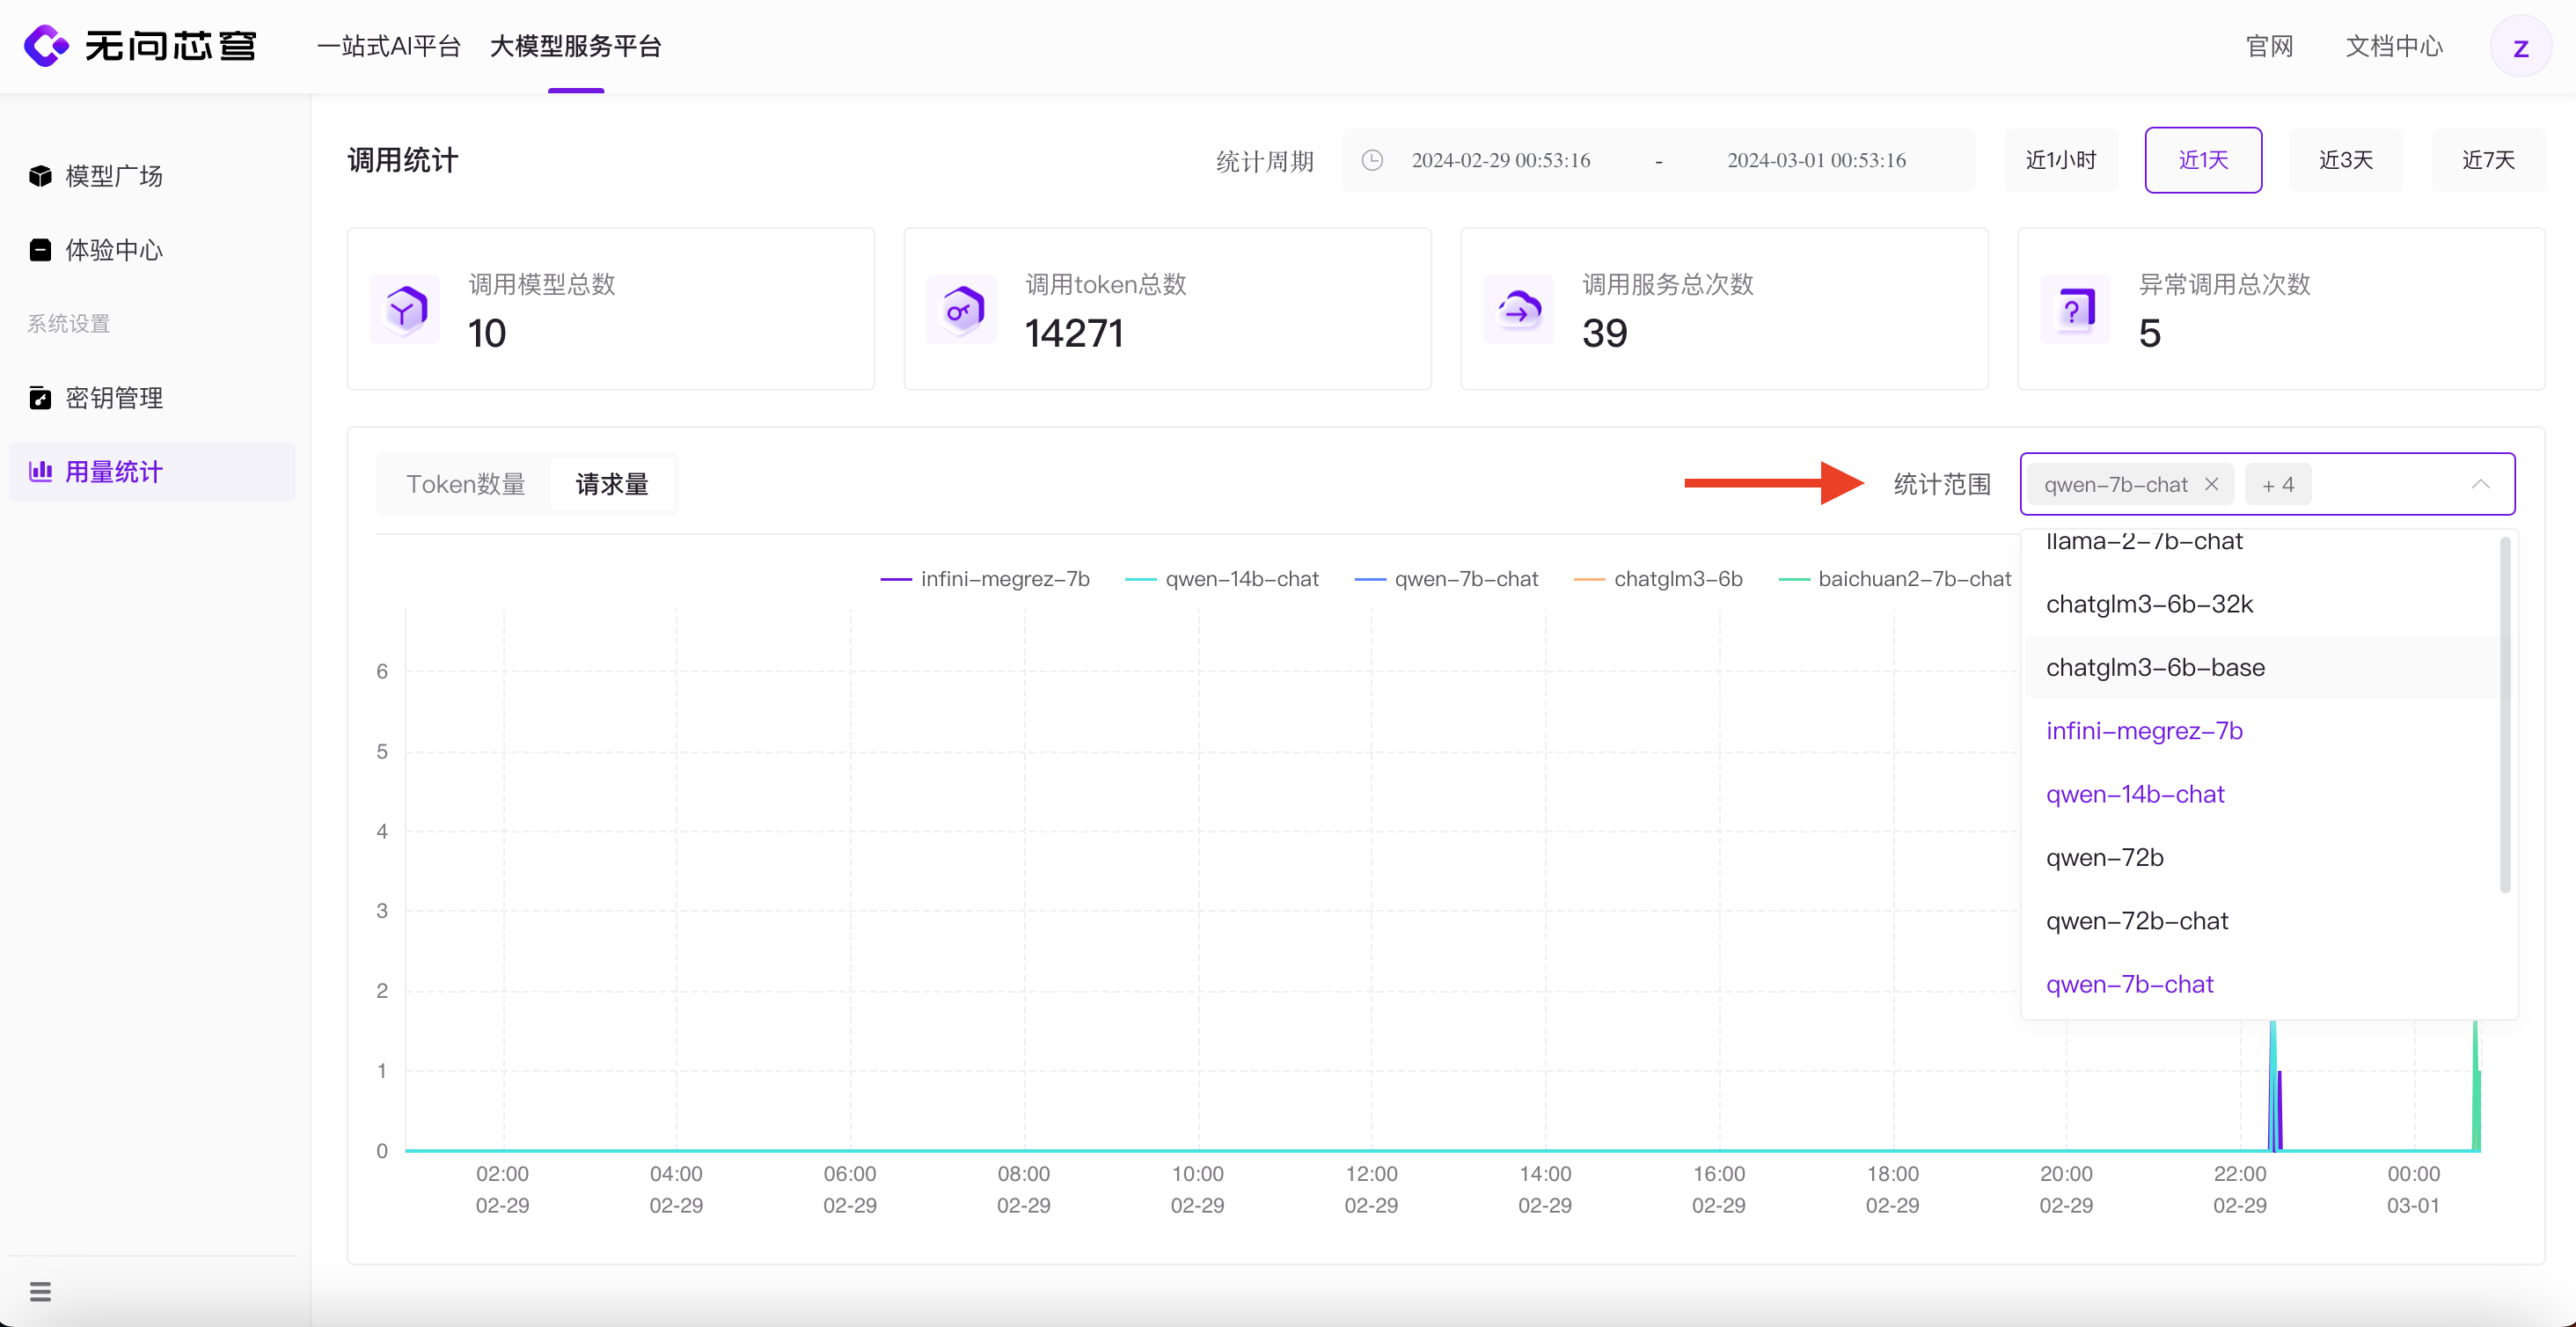Click the 调用token总数 value 14271
The height and width of the screenshot is (1327, 2576).
[x=1074, y=333]
